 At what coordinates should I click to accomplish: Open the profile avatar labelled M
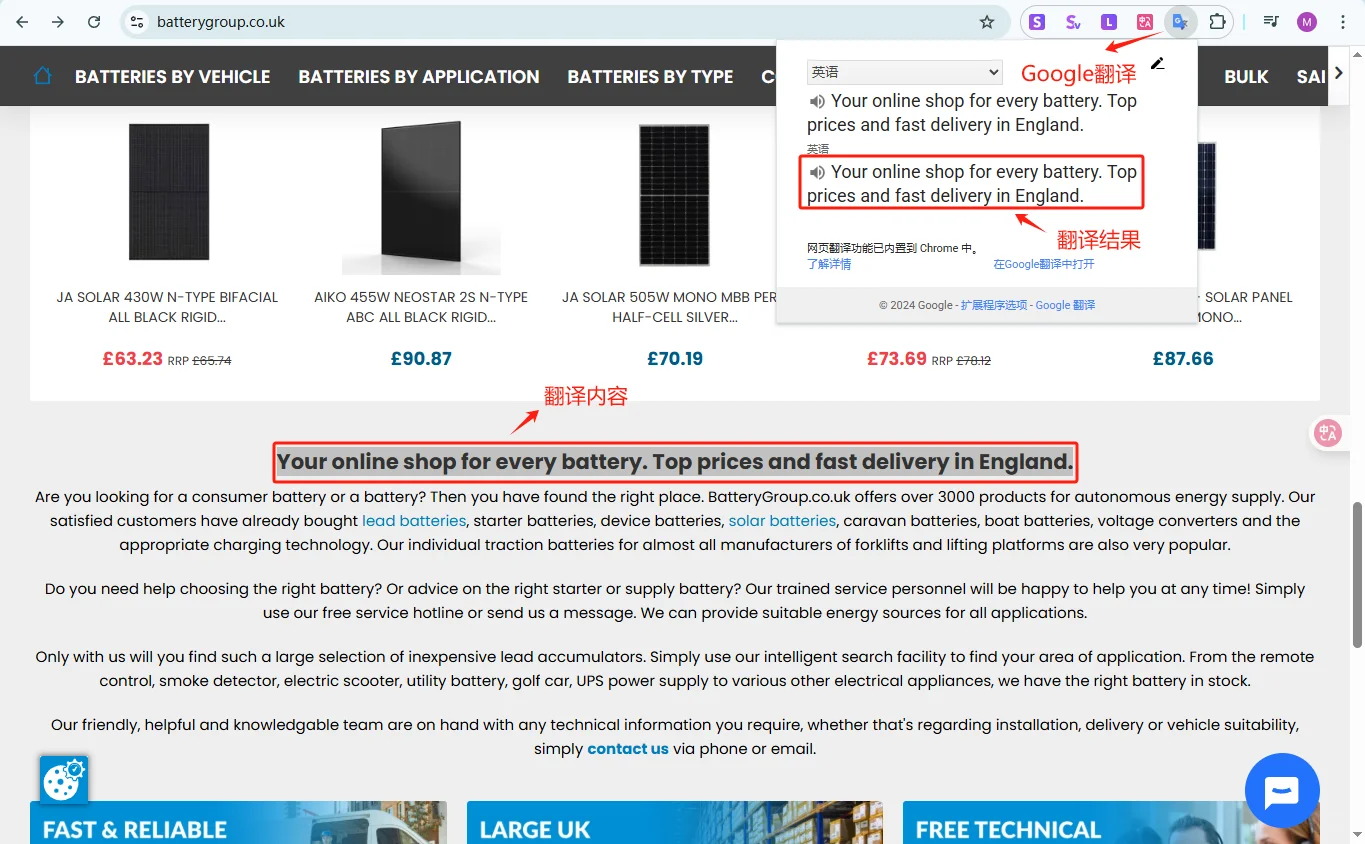coord(1307,22)
